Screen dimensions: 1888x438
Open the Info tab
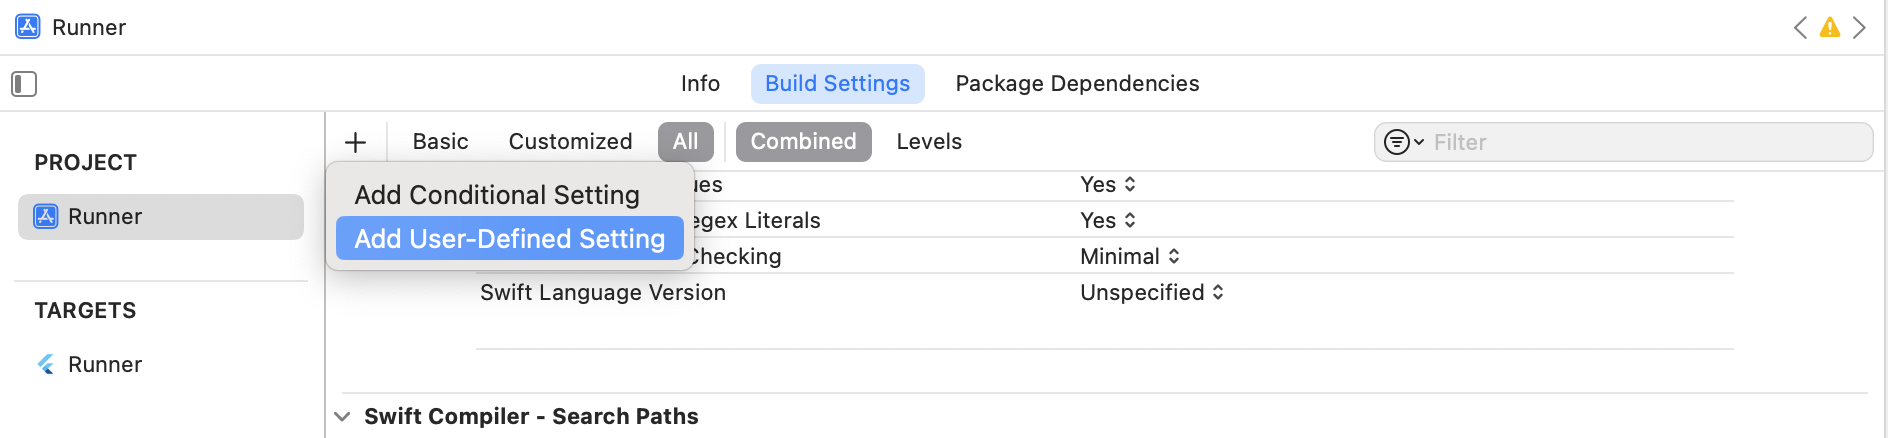(700, 84)
